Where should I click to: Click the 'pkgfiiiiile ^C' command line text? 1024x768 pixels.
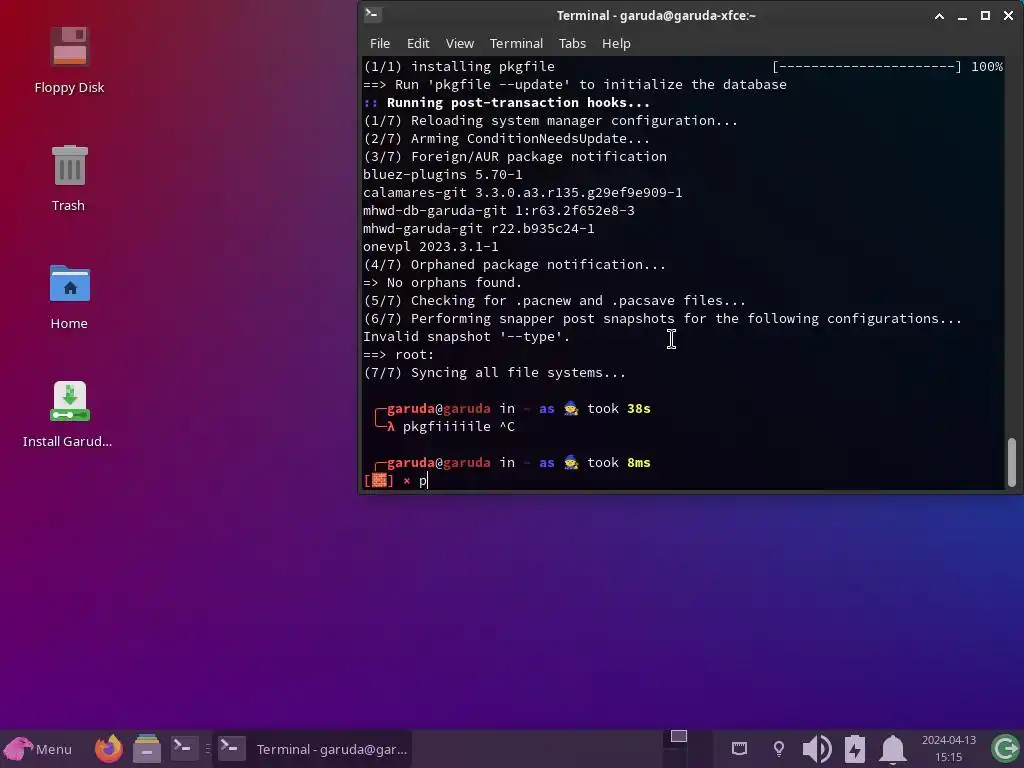[x=458, y=426]
